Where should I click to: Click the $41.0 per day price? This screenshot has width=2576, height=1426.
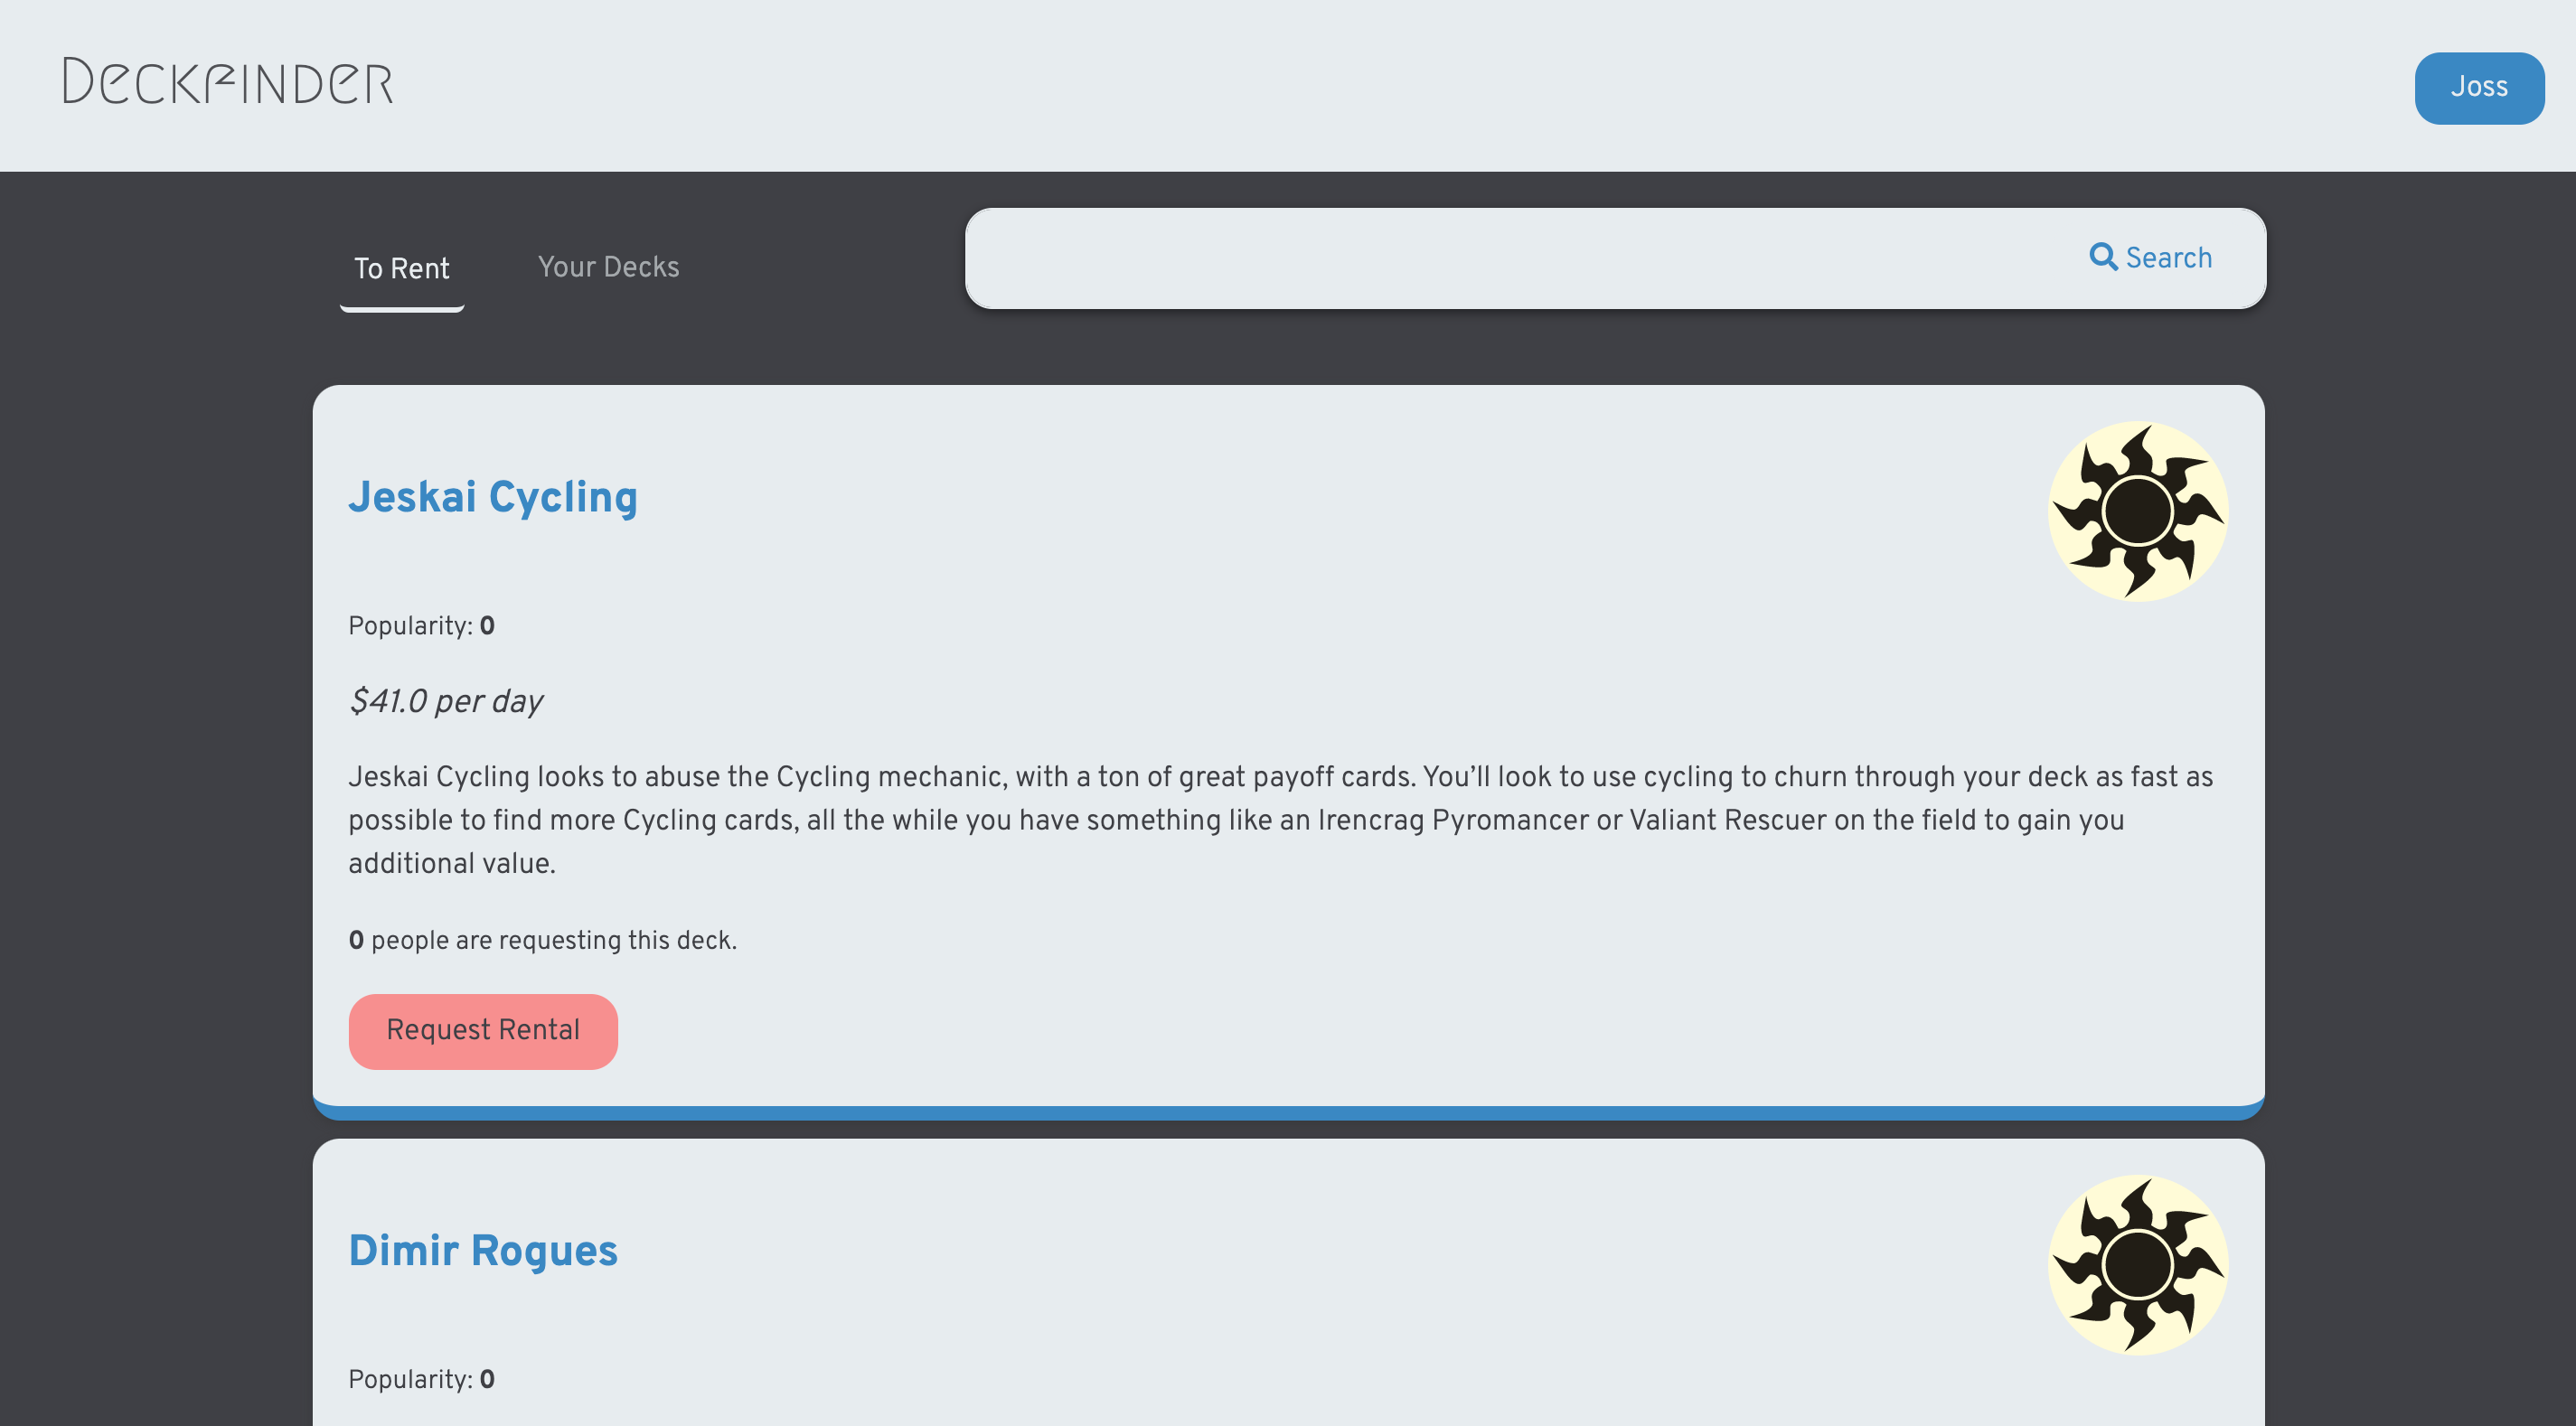click(x=445, y=701)
